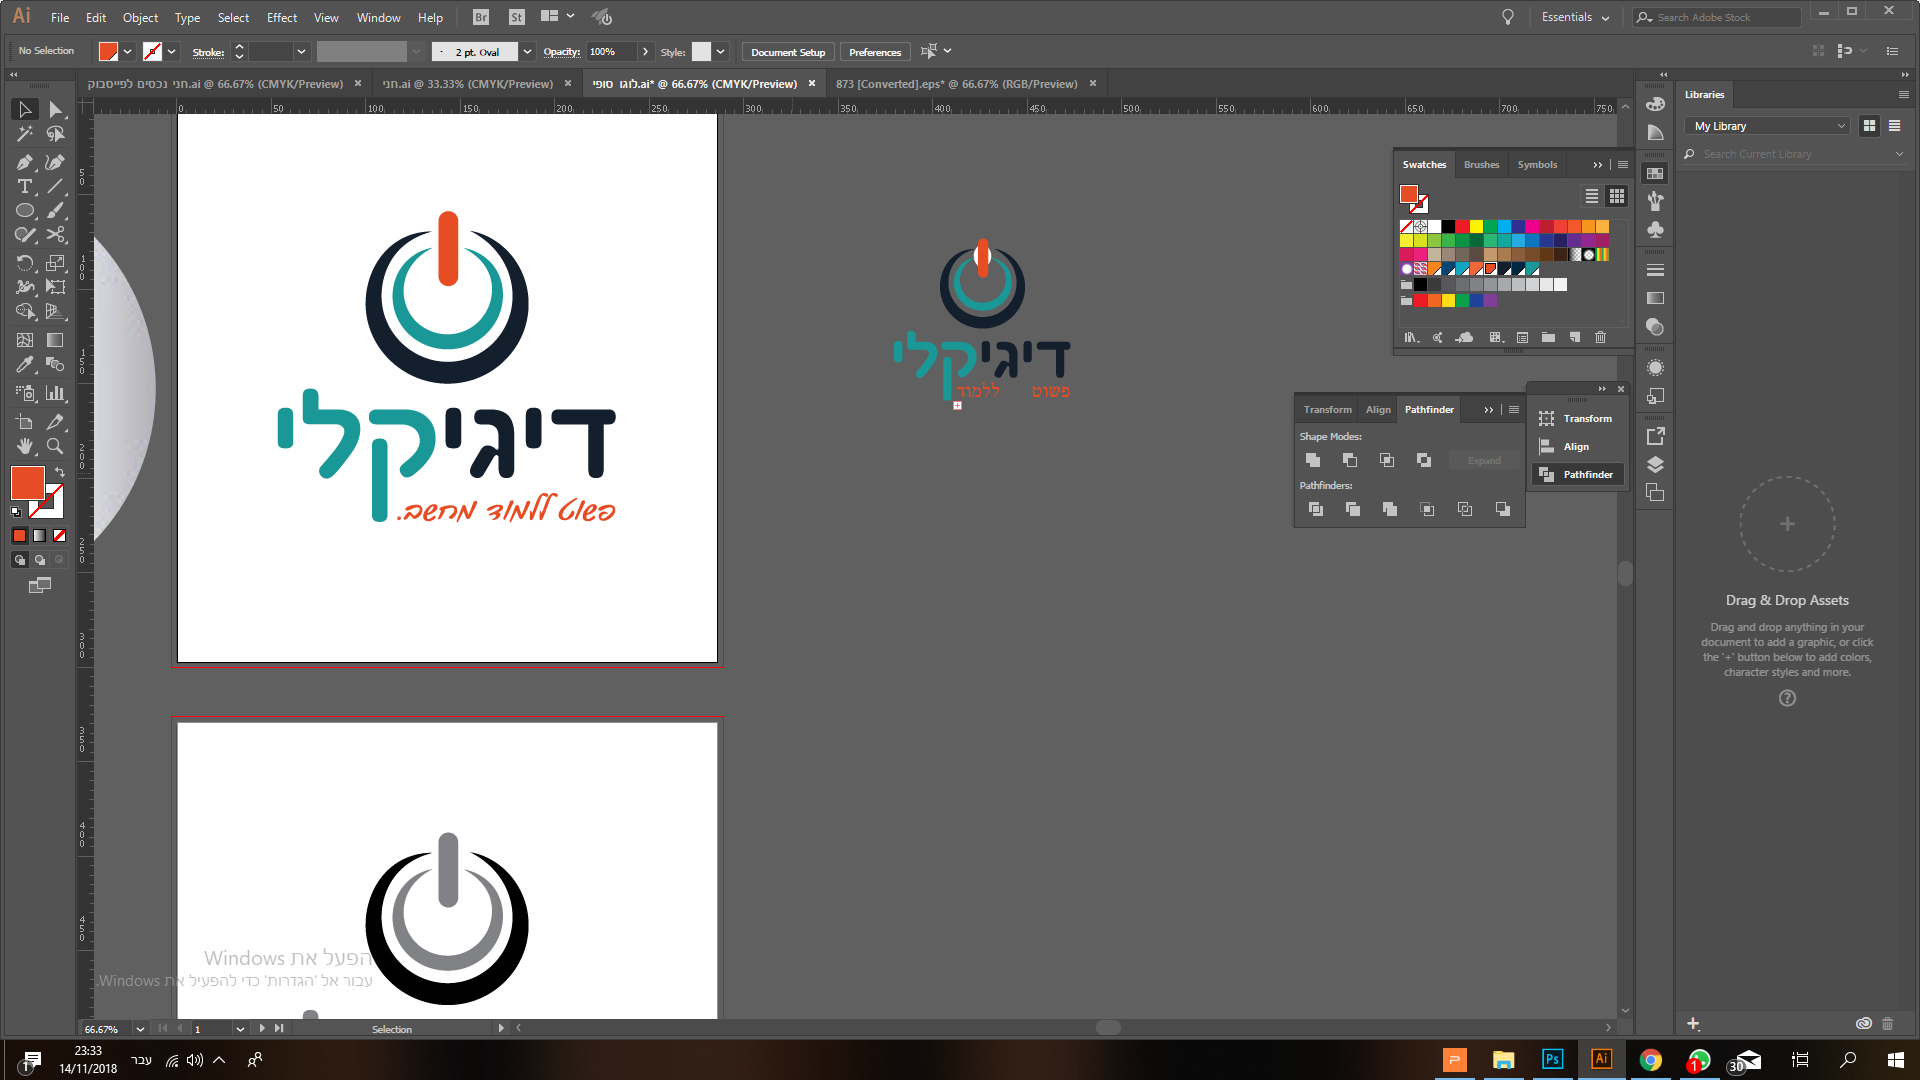Select the Type tool
Screen dimensions: 1920x1080
pos(25,187)
